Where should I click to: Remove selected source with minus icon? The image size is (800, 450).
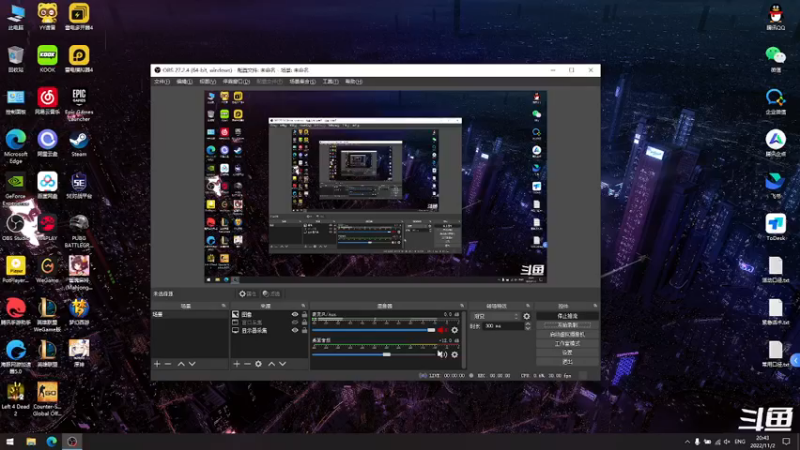[x=247, y=364]
